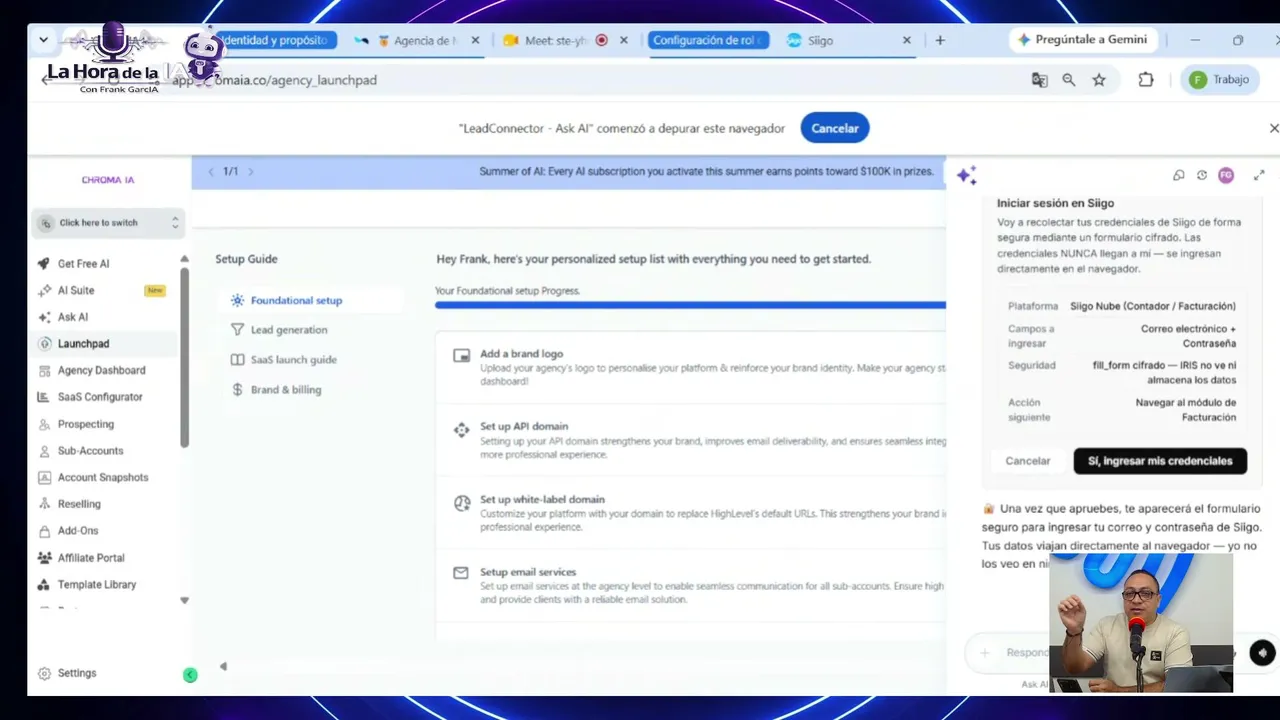Open 'Set up white-label domain' step
The height and width of the screenshot is (720, 1280).
tap(691, 513)
